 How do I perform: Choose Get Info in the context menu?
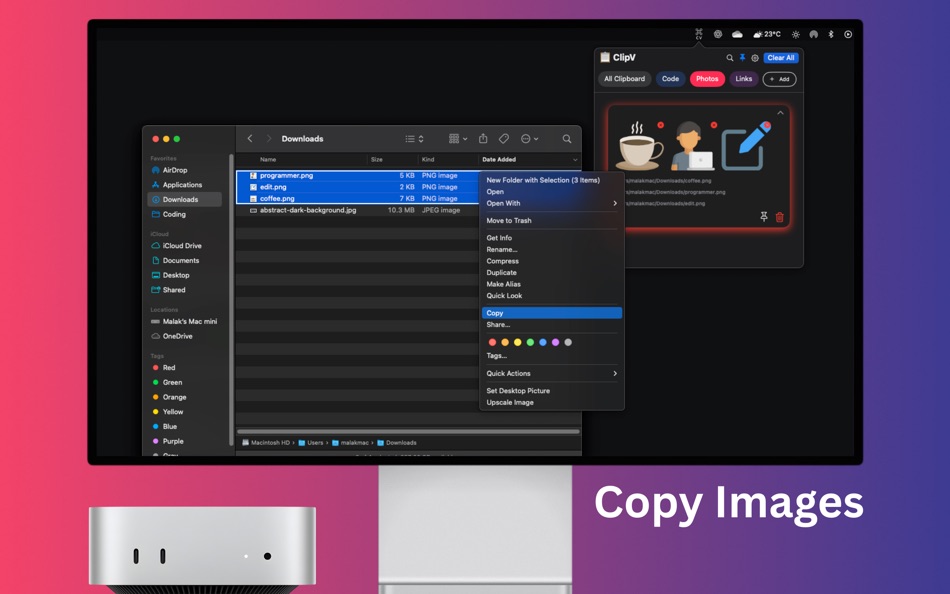[x=499, y=238]
